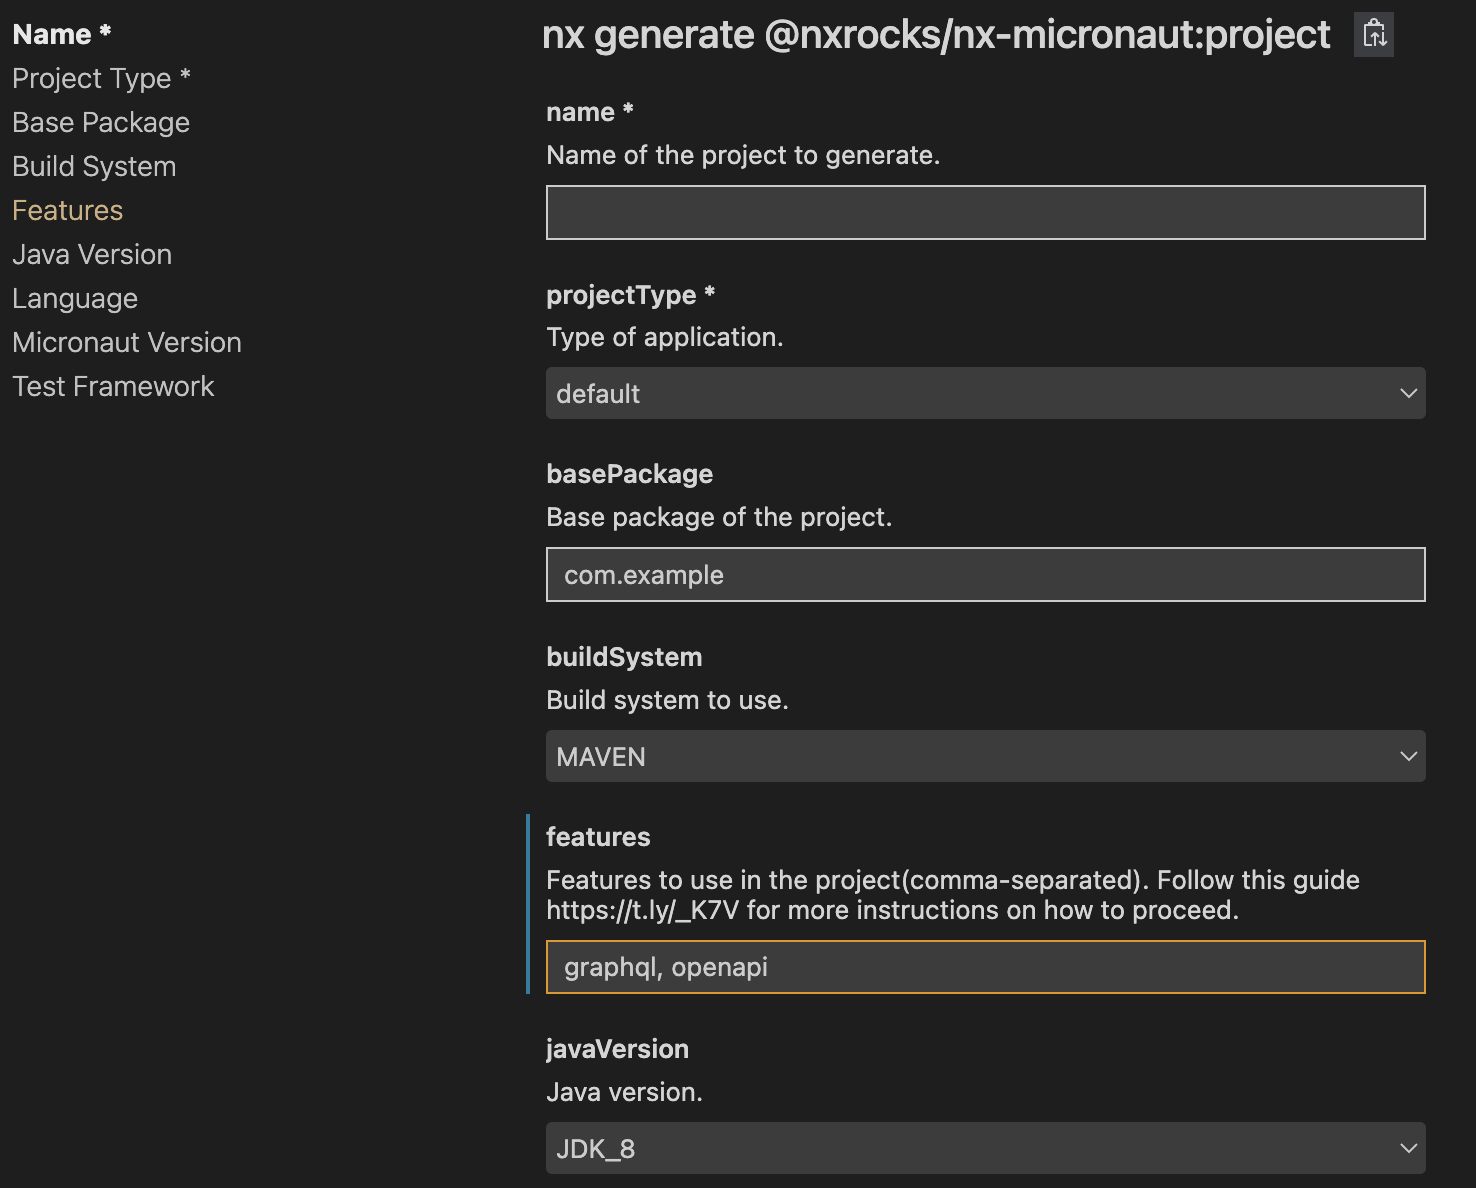The width and height of the screenshot is (1476, 1188).
Task: Click the bold 'name *' field label
Action: pos(590,112)
